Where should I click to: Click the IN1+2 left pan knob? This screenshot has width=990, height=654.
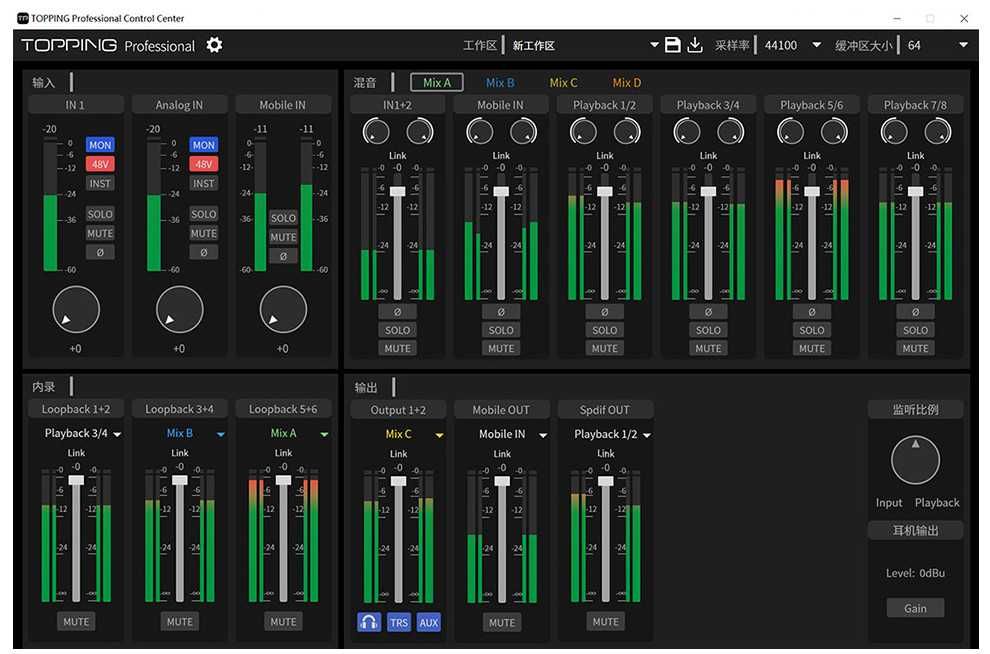(x=376, y=131)
